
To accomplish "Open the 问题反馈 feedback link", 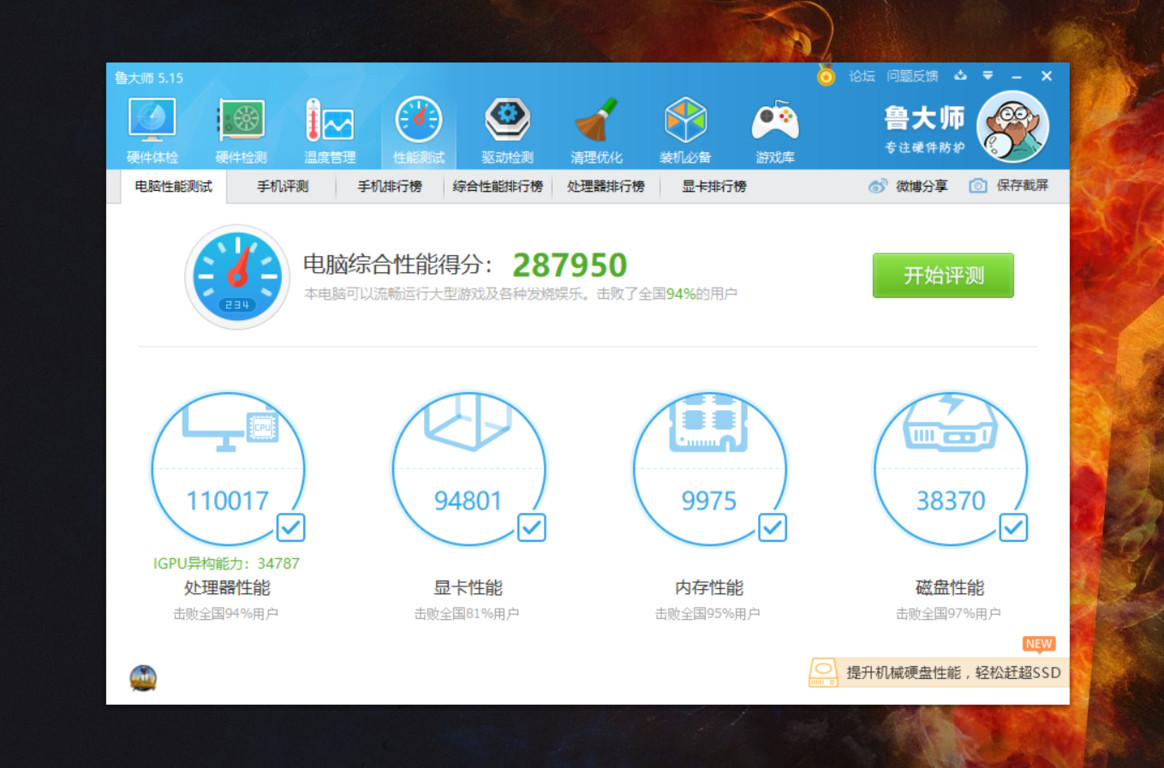I will (x=914, y=76).
